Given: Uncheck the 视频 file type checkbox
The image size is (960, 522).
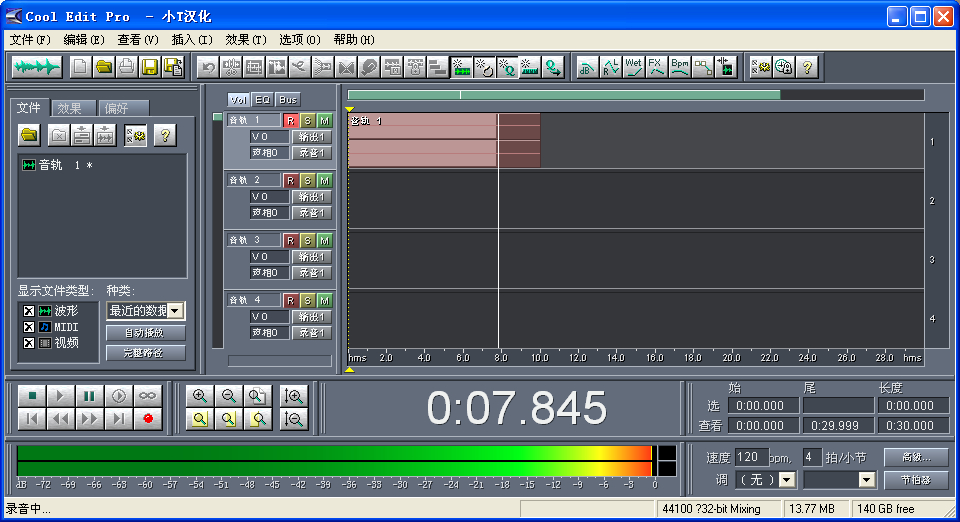Looking at the screenshot, I should (x=29, y=343).
